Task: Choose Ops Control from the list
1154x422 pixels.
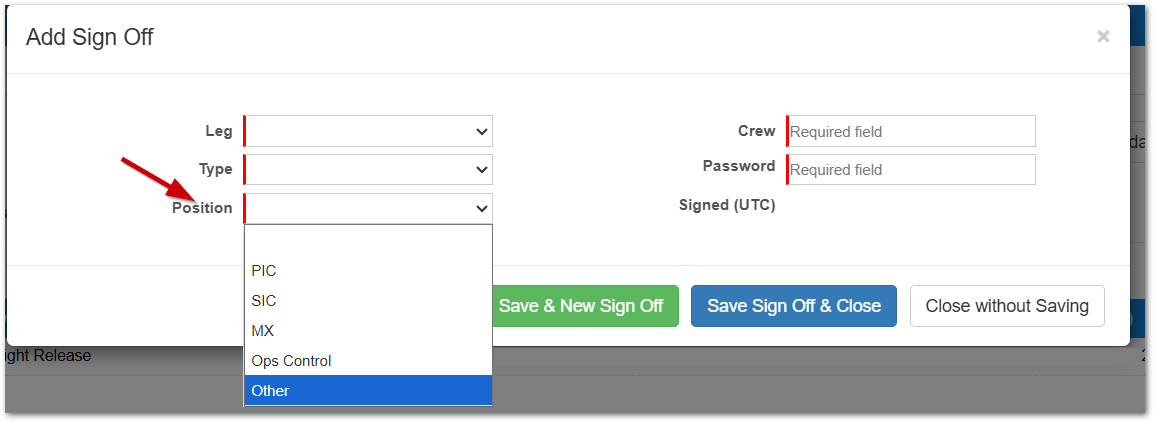Action: [x=368, y=361]
